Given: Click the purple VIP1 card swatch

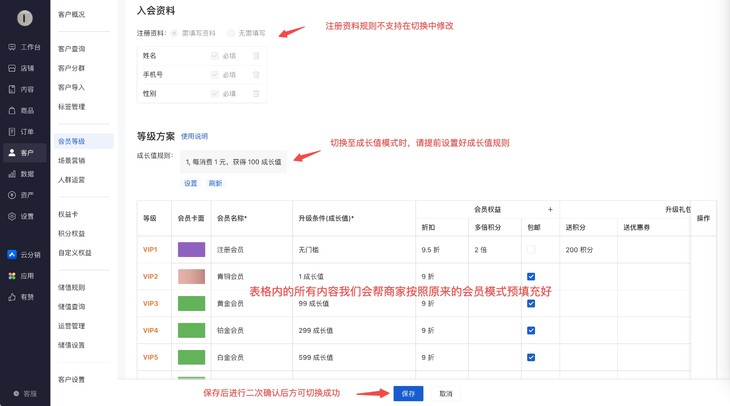Looking at the screenshot, I should coord(191,250).
